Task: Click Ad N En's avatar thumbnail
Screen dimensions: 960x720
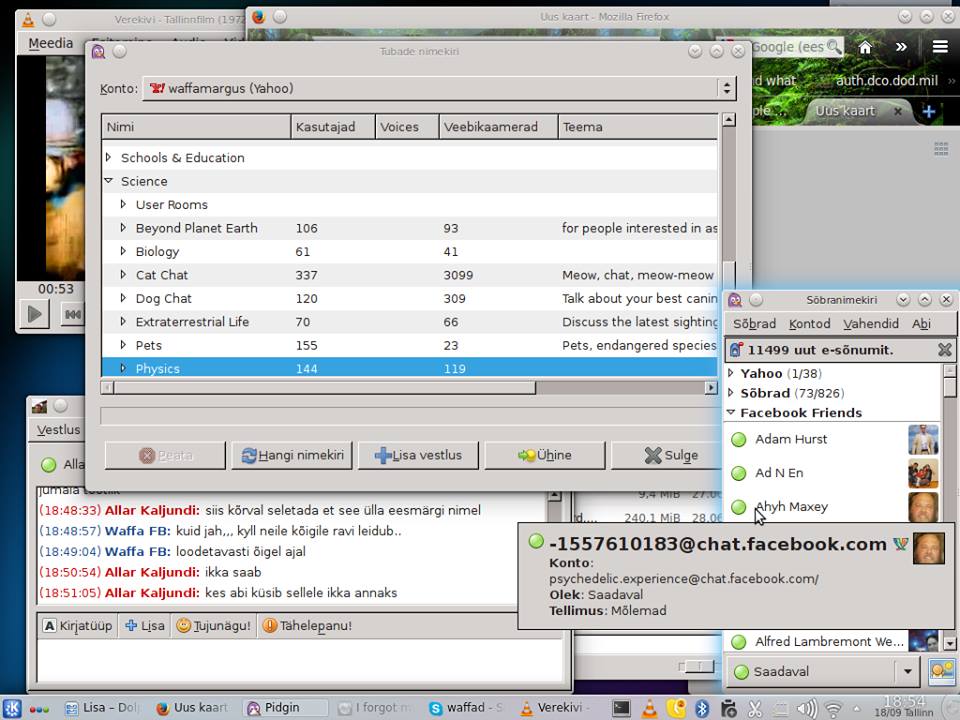Action: [x=923, y=473]
